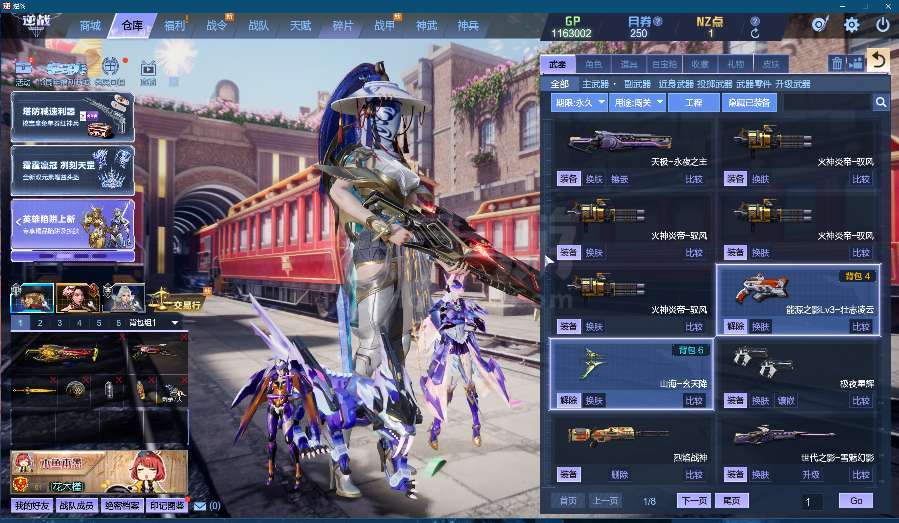Click the magnifier search icon
Image resolution: width=899 pixels, height=523 pixels.
(881, 103)
